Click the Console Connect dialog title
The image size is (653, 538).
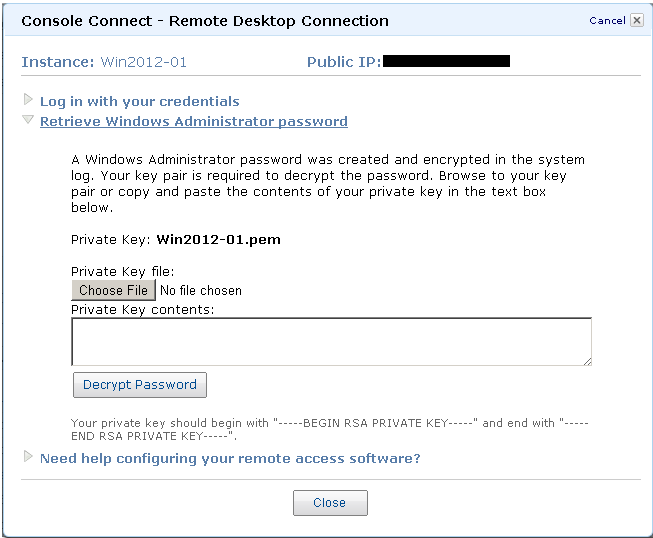(205, 20)
